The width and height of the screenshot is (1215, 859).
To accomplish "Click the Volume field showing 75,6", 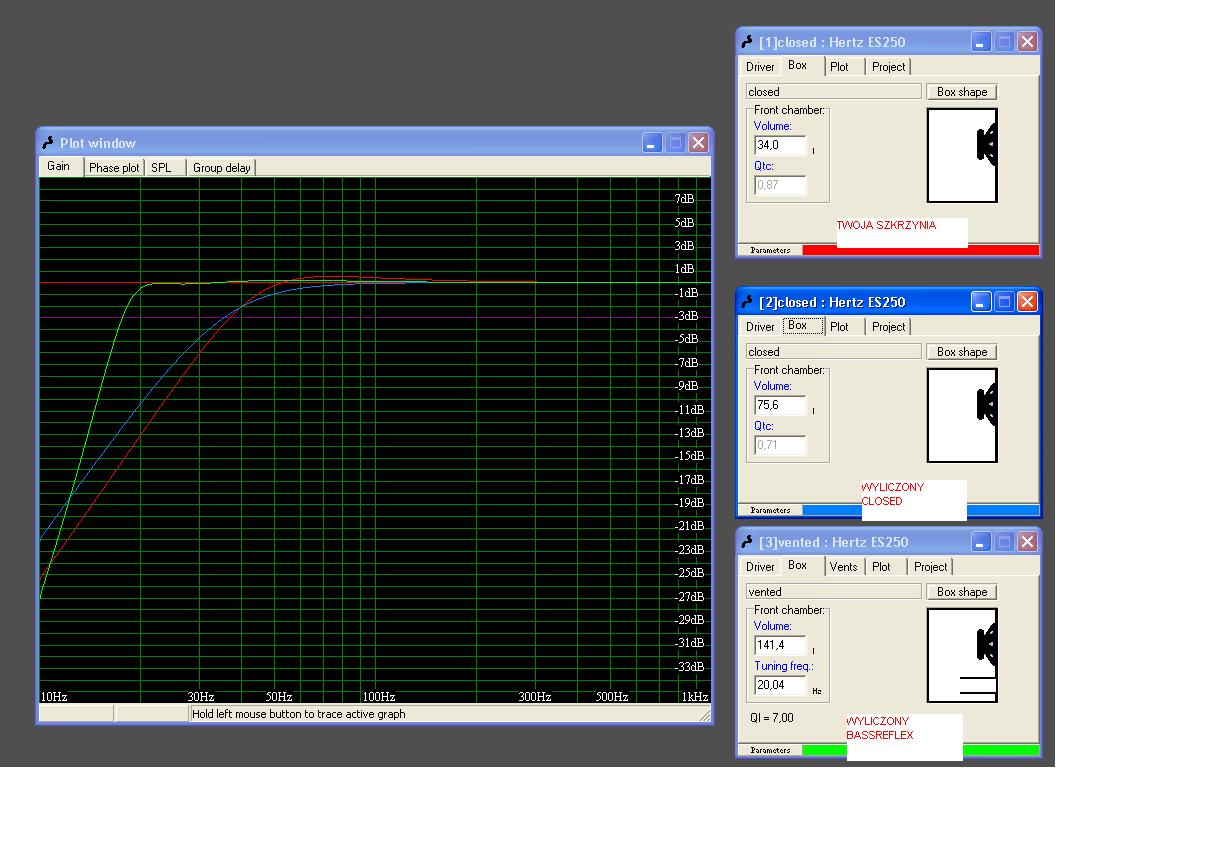I will (x=780, y=406).
